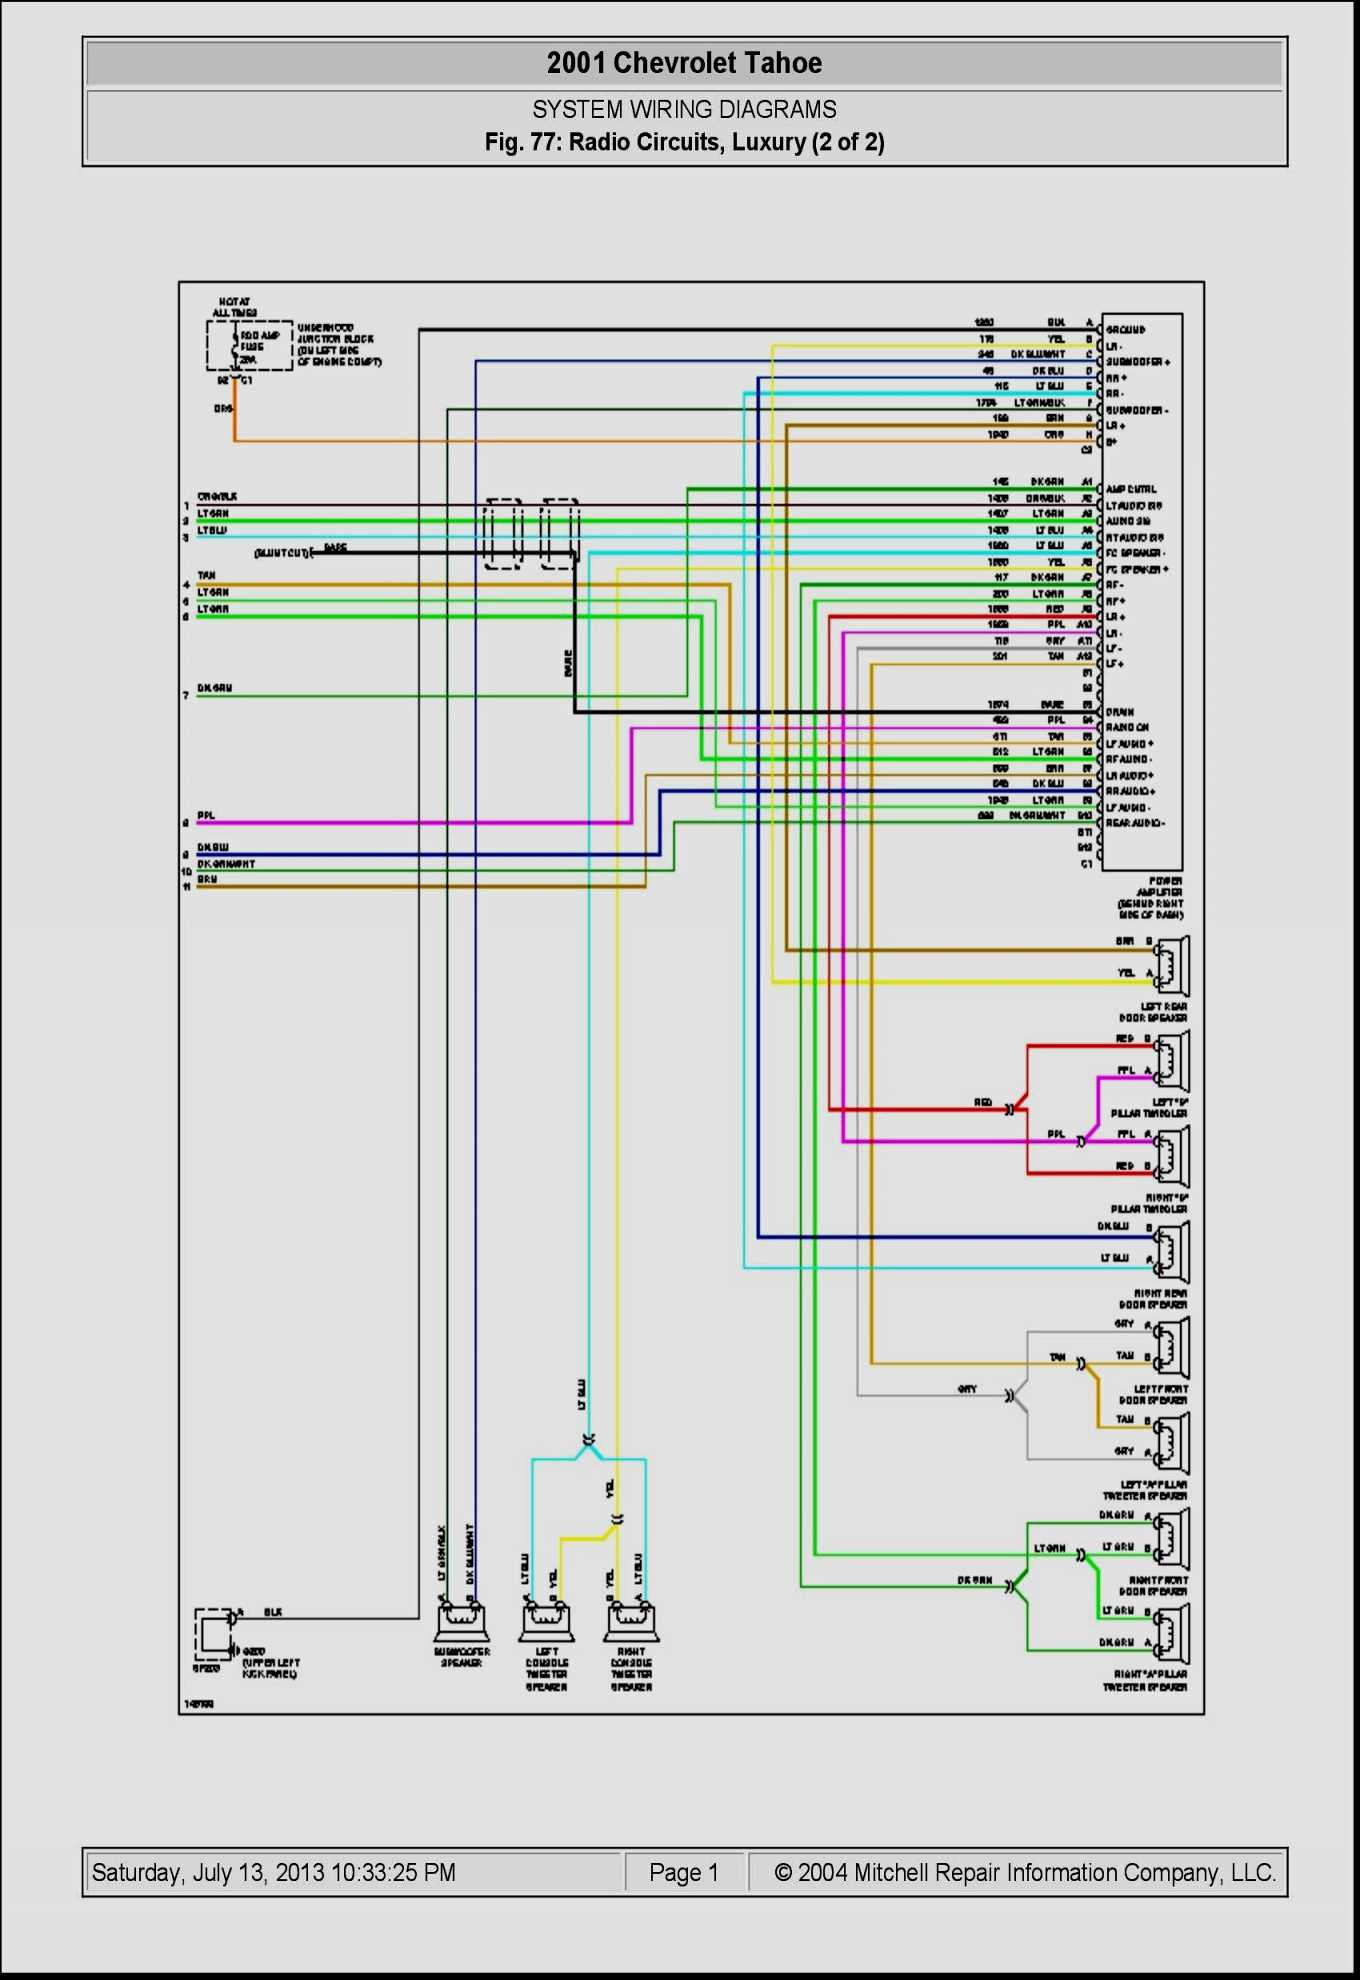Click the left console tweeter speaker symbol
Screen dimensions: 1360x1980
coord(546,1618)
